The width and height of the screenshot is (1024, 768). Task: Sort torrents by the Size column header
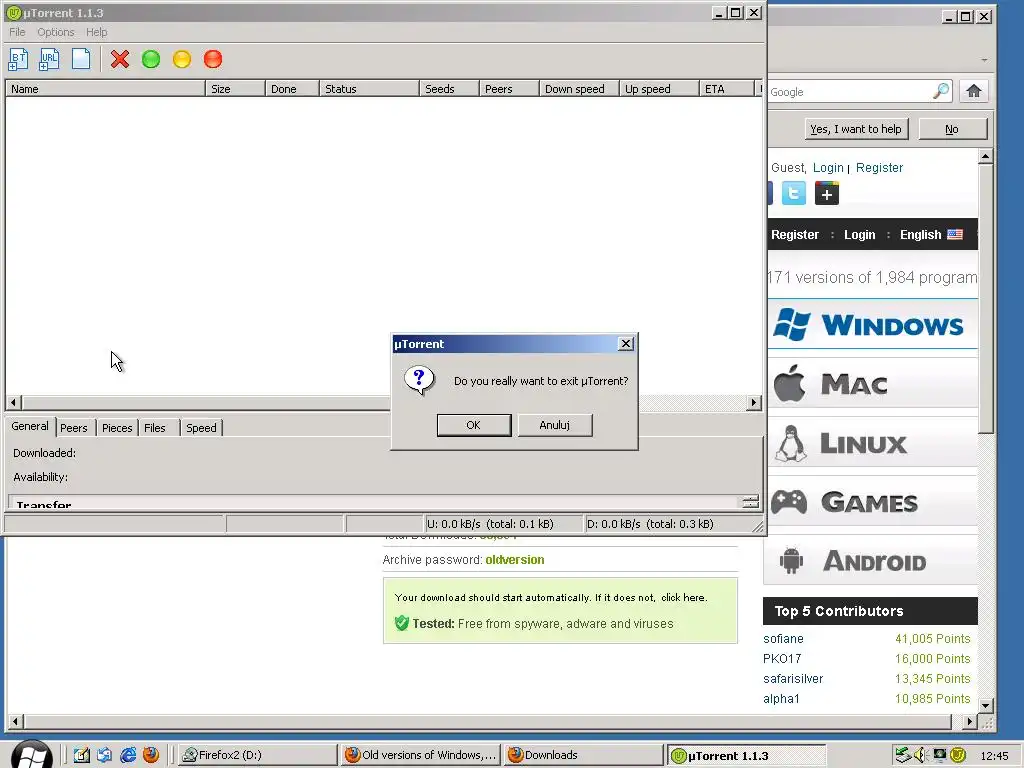[235, 89]
